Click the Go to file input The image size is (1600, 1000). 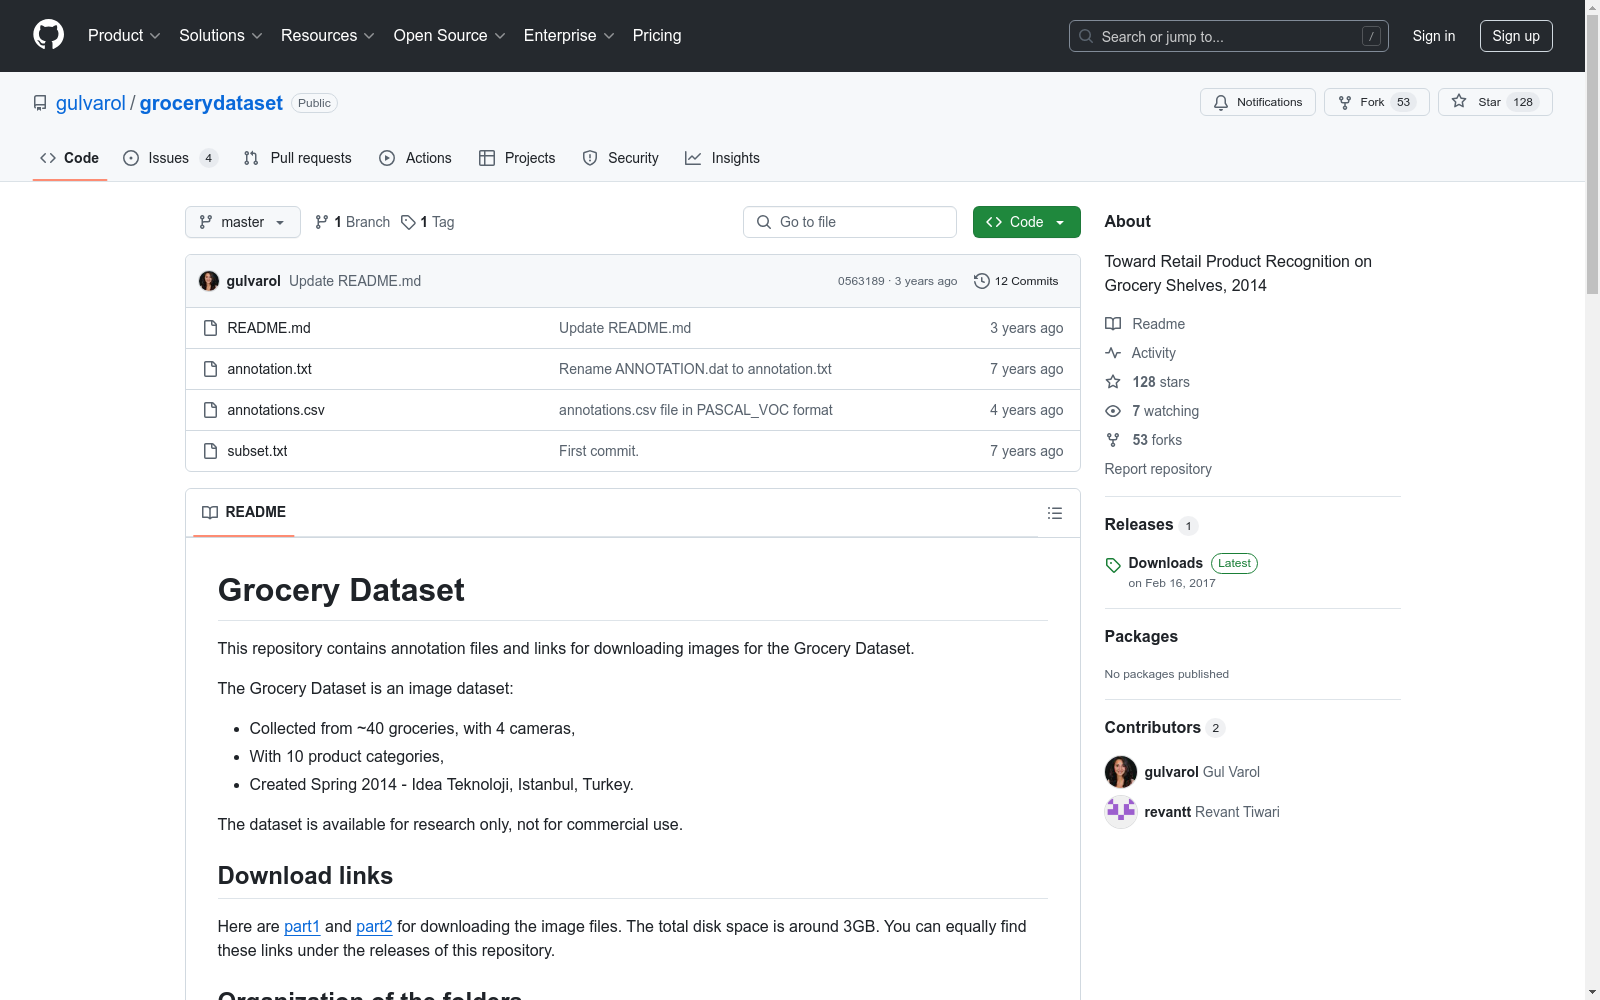[850, 222]
